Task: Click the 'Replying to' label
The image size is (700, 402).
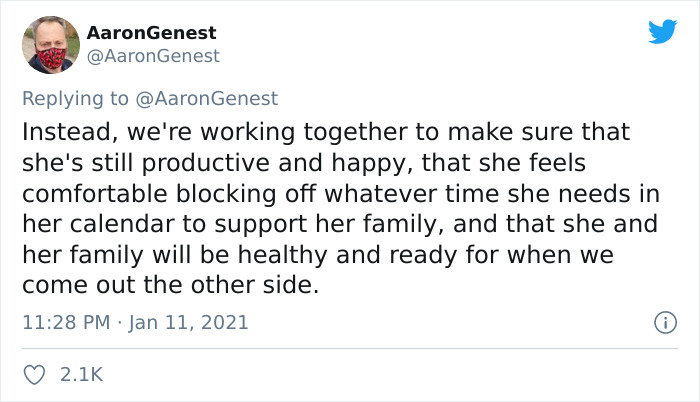Action: [x=75, y=99]
